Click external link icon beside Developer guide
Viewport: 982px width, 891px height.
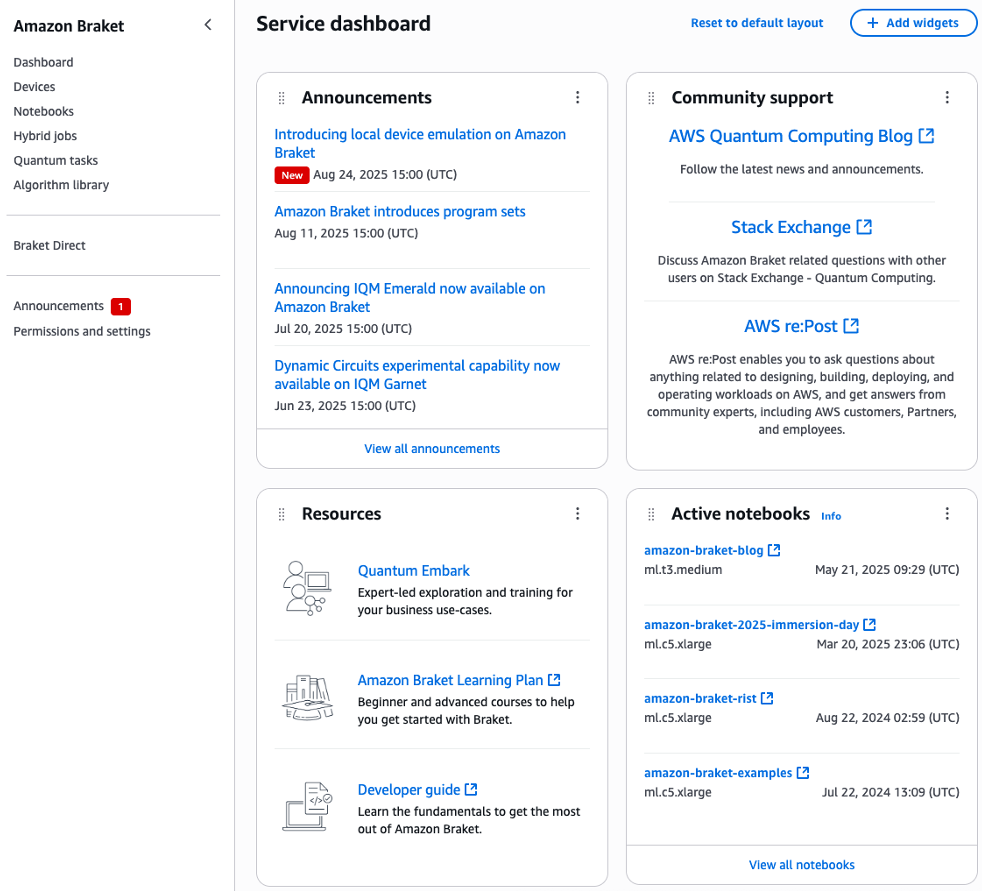point(471,789)
